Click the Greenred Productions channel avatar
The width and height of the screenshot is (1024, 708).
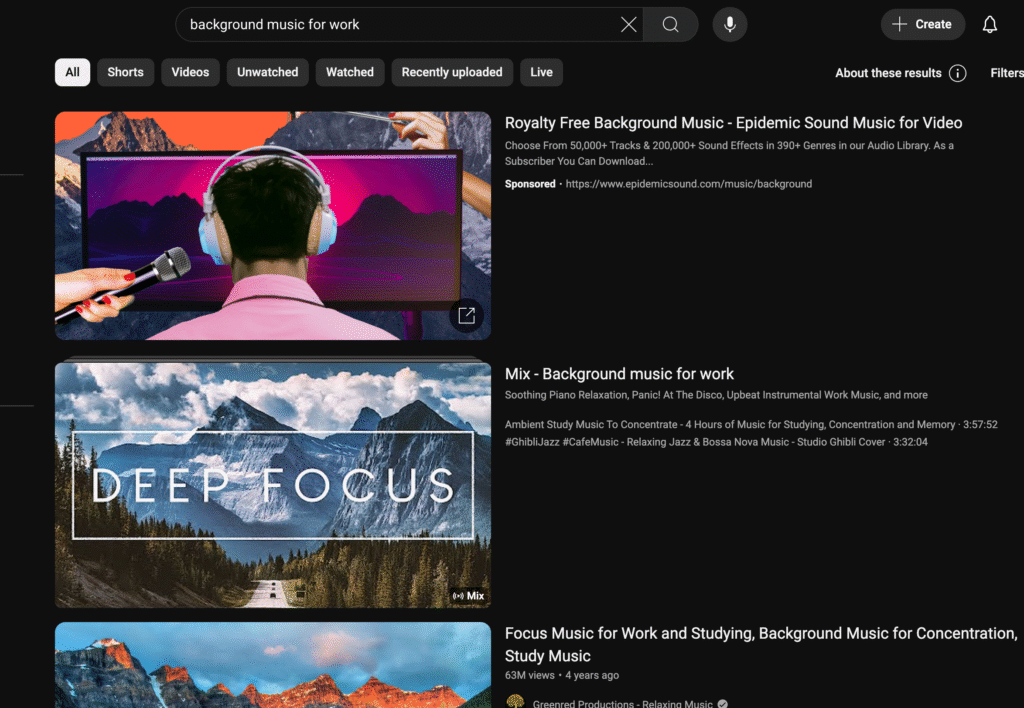coord(515,701)
